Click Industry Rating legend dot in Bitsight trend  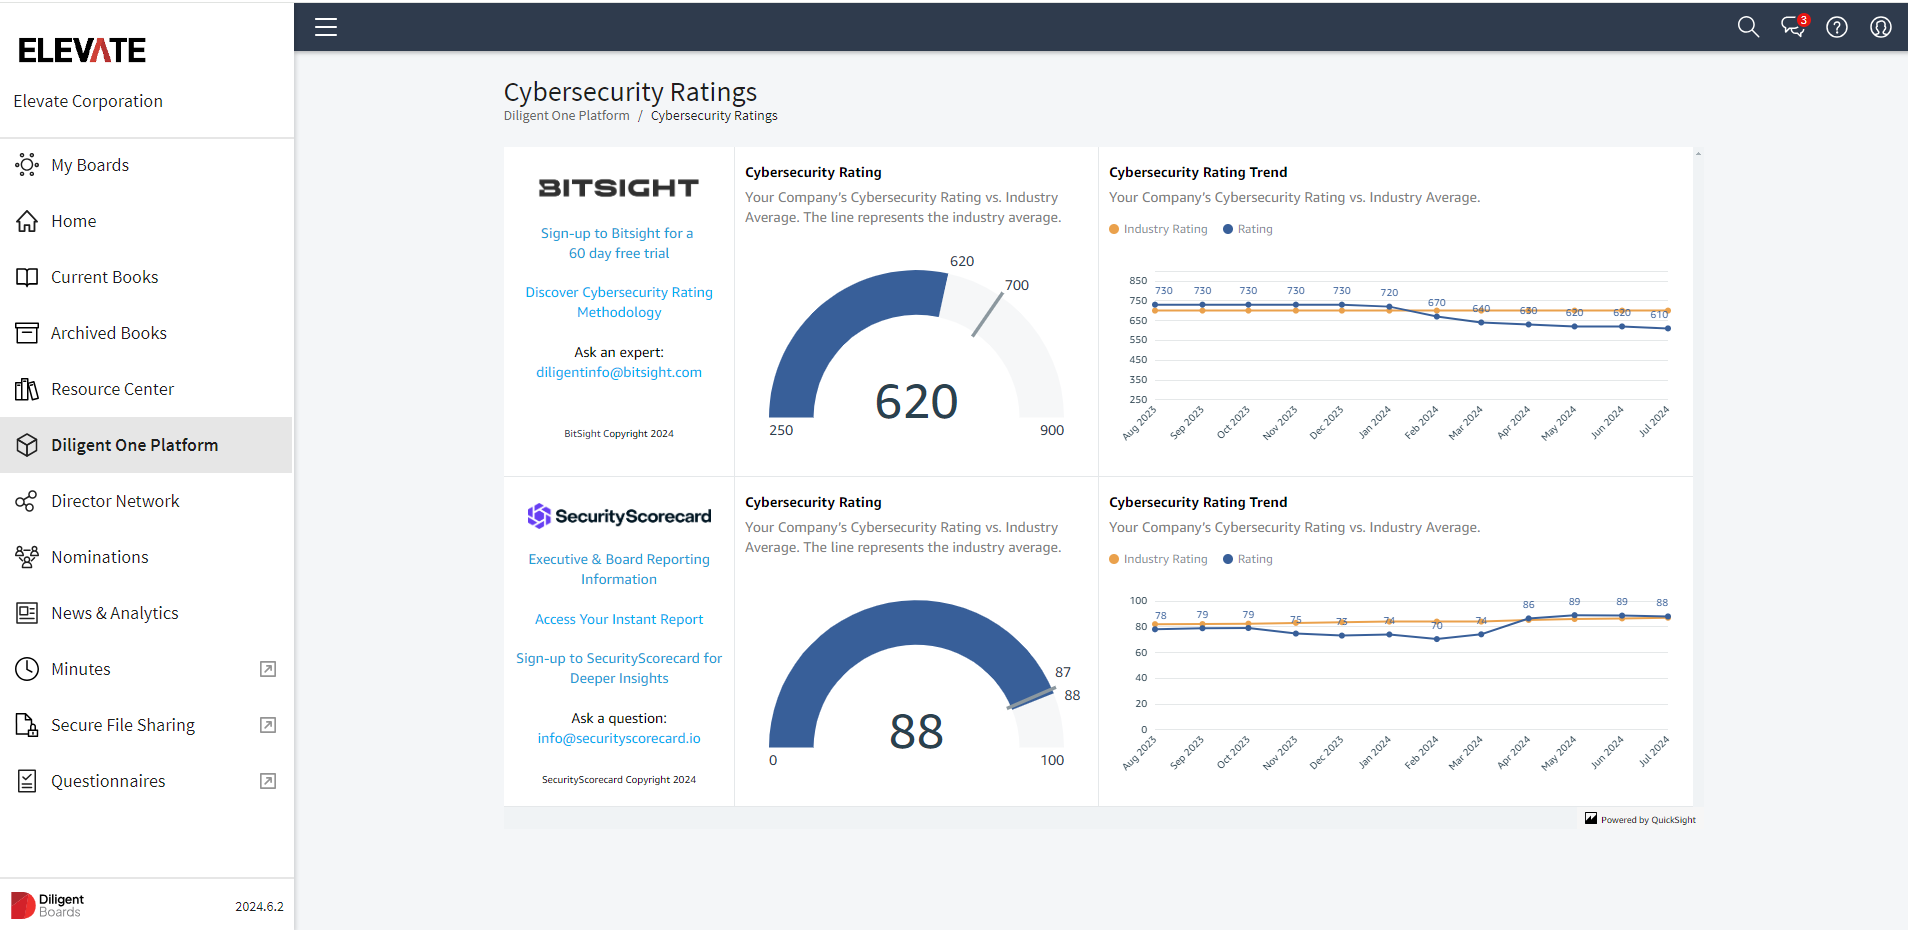pyautogui.click(x=1114, y=229)
